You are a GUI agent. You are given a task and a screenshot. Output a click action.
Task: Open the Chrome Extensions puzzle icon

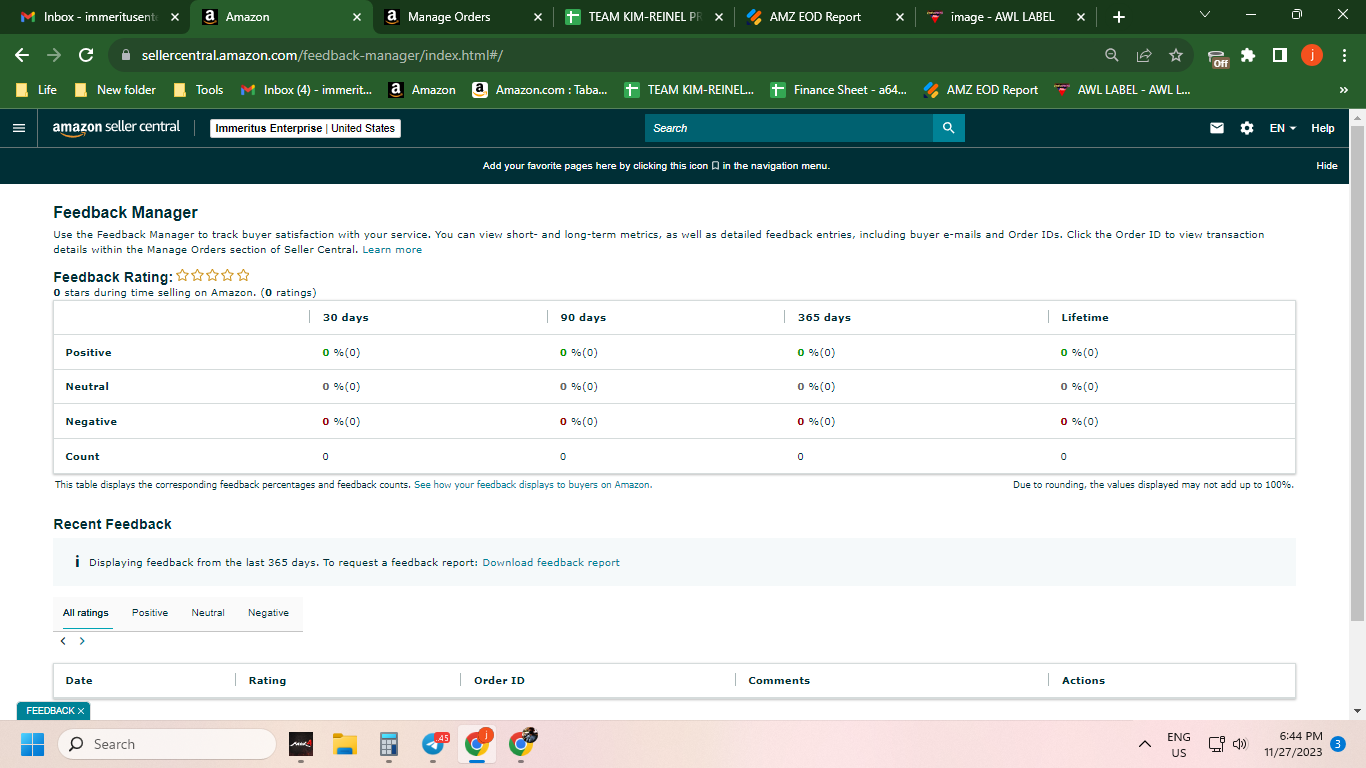pyautogui.click(x=1248, y=55)
